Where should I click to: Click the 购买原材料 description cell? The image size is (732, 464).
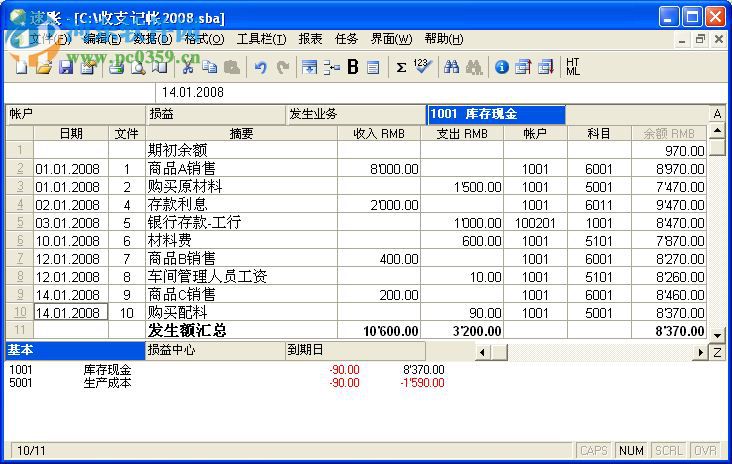(241, 187)
